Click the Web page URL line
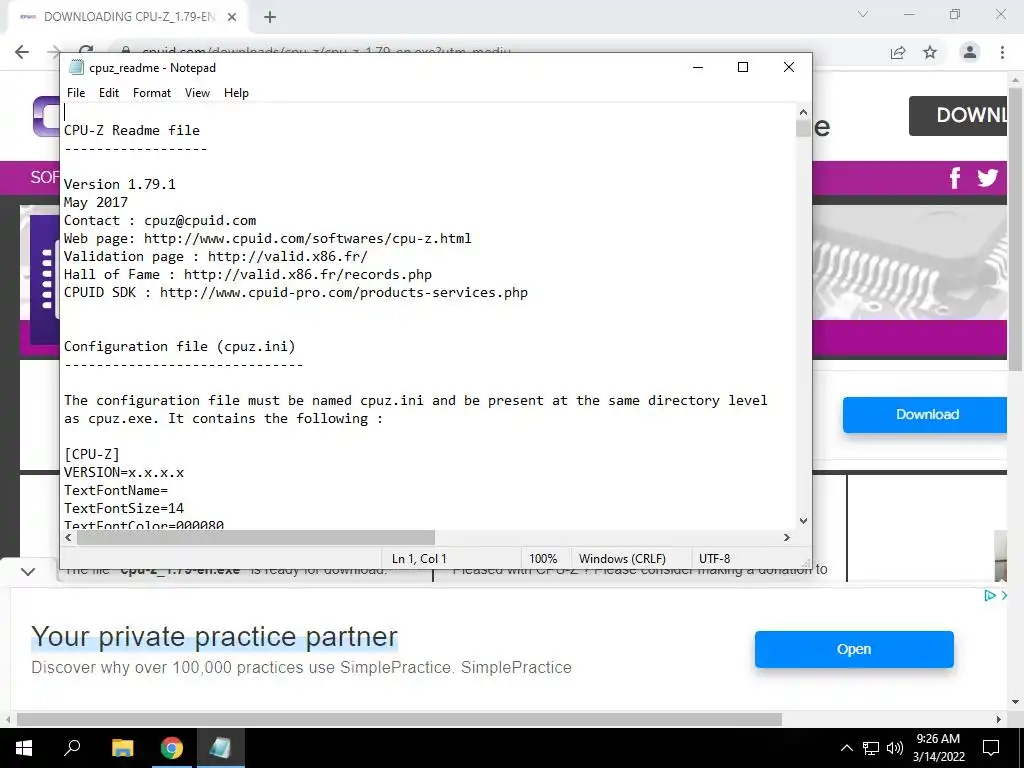 pyautogui.click(x=268, y=238)
